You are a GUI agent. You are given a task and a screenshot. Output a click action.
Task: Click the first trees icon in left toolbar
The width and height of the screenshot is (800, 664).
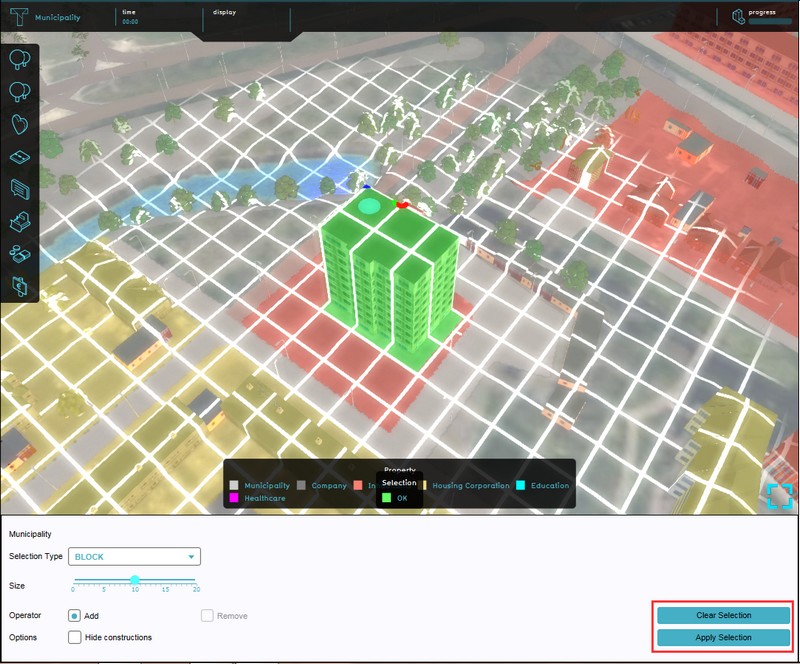click(19, 60)
